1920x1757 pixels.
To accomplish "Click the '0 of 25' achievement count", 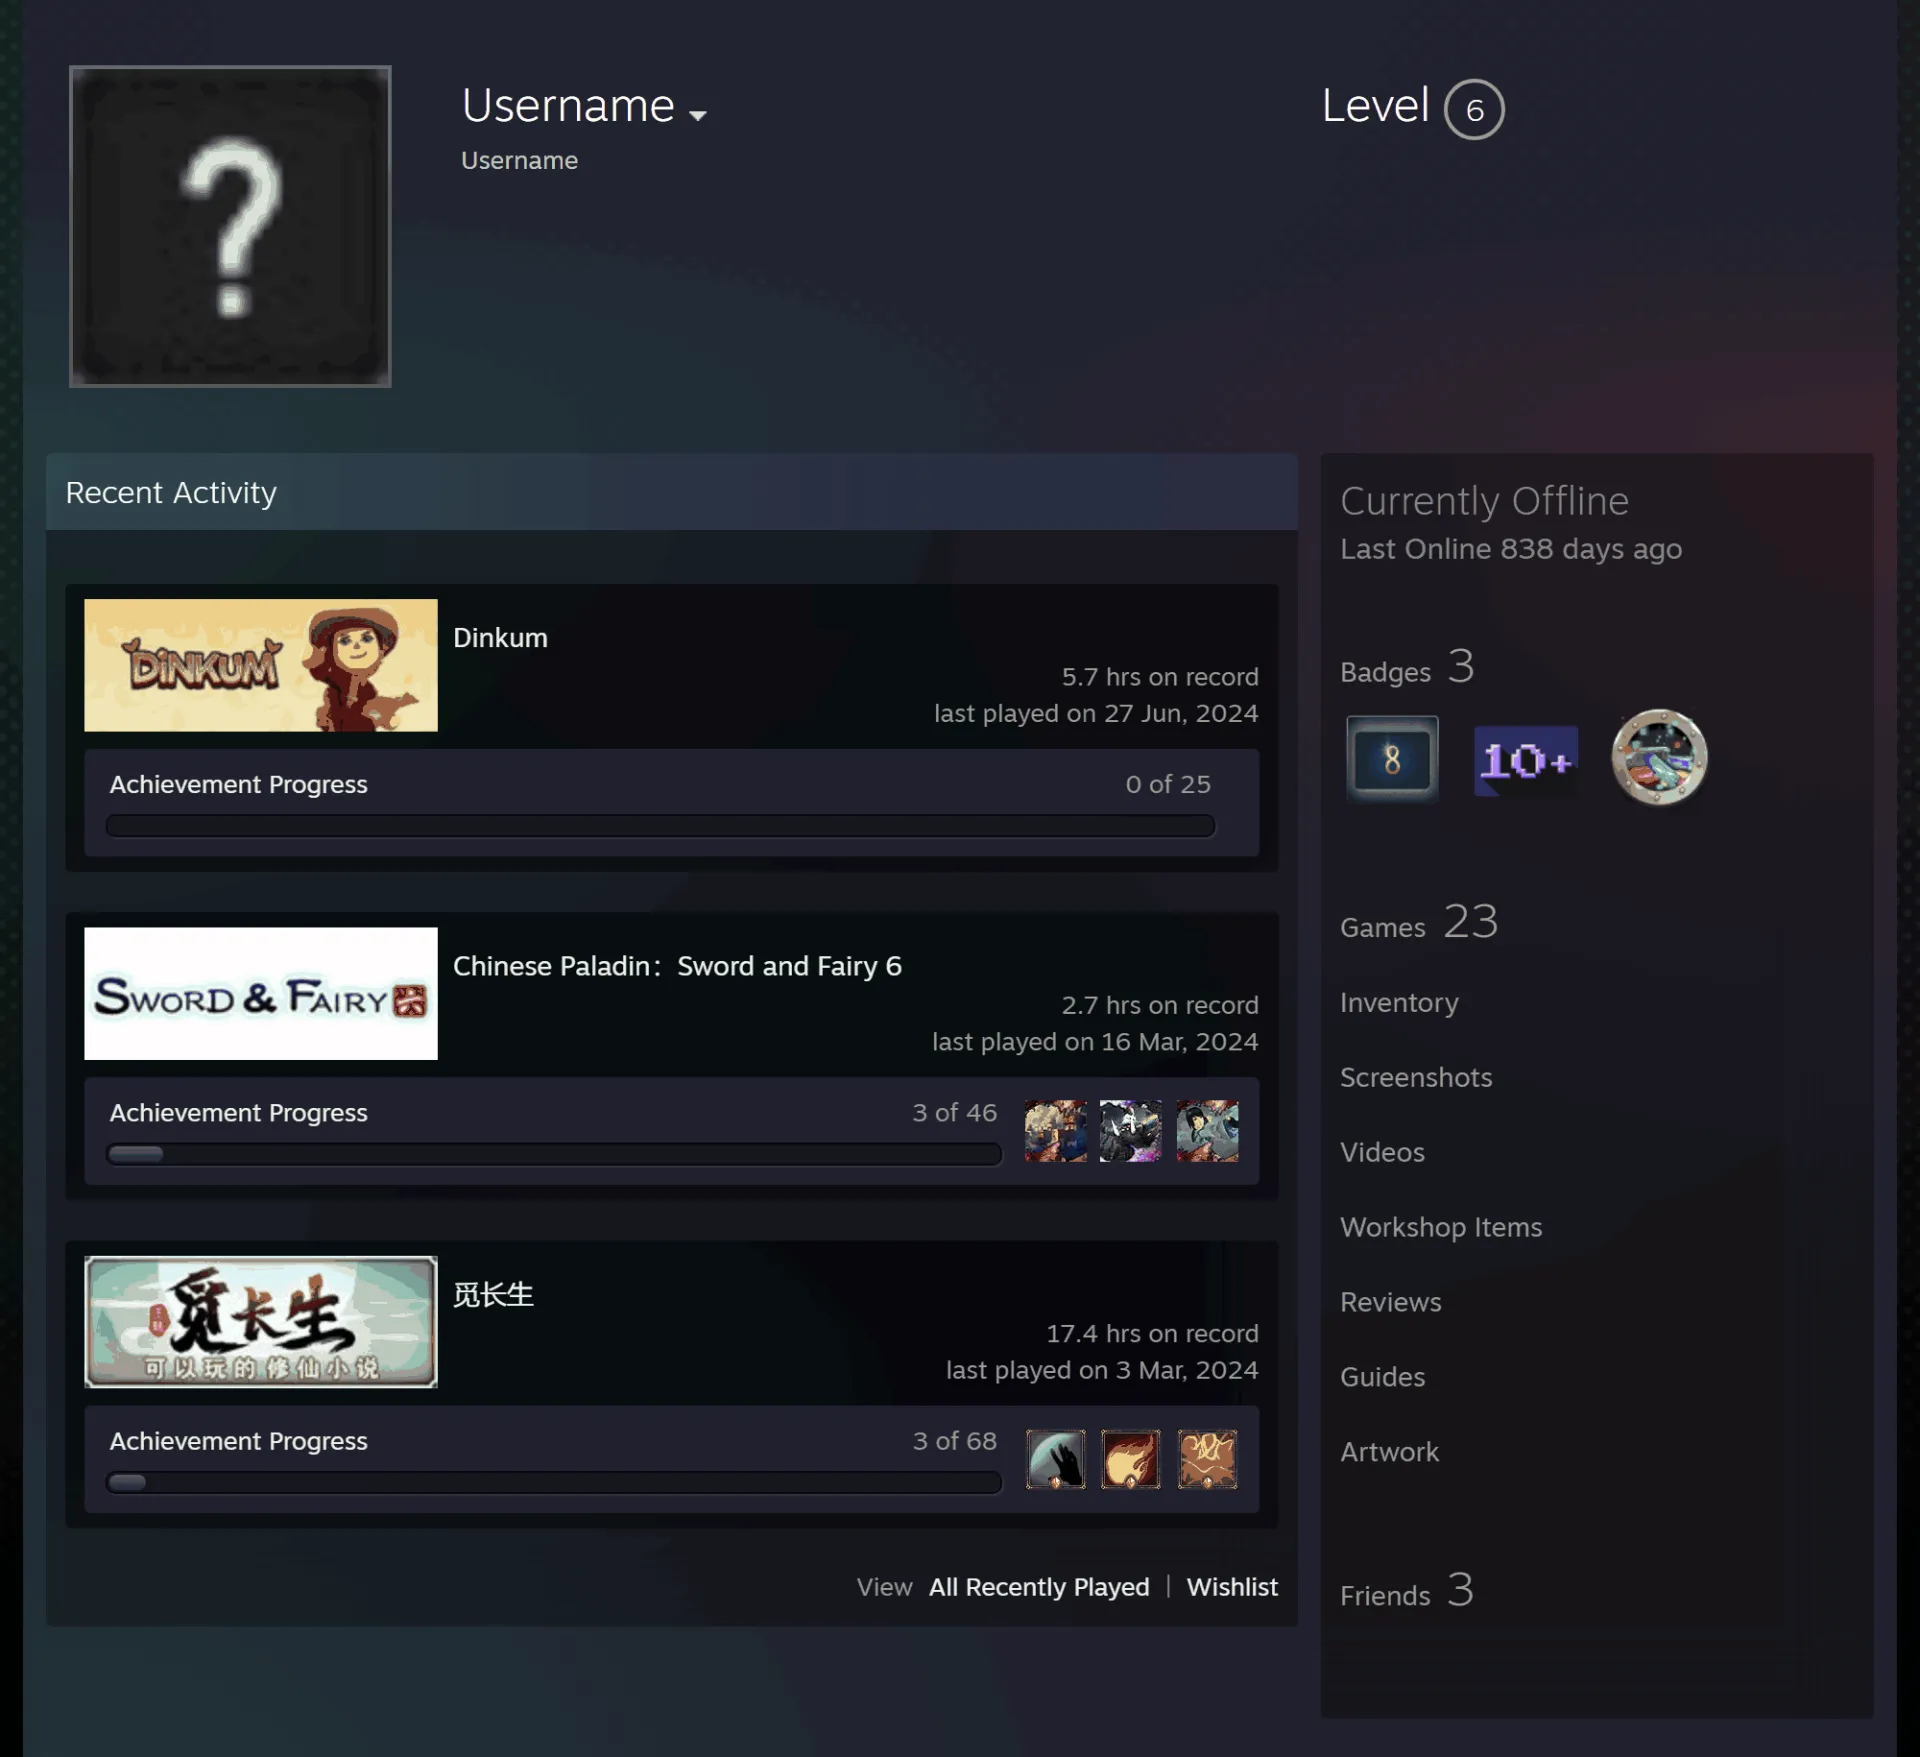I will [1168, 785].
